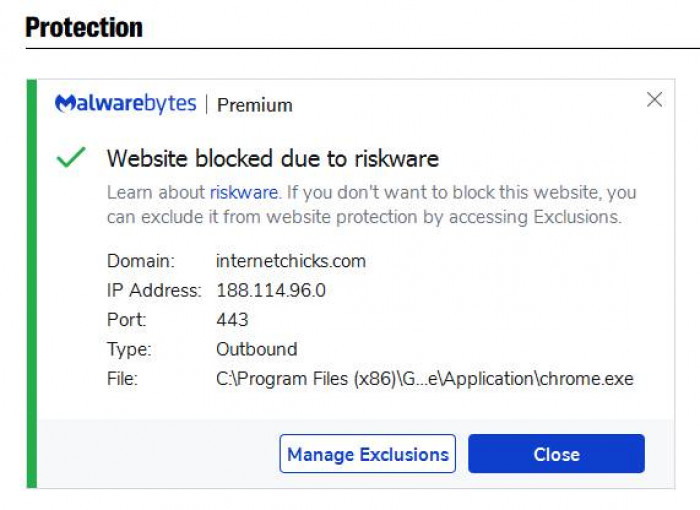Click the "Website blocked due to riskware" title
700x510 pixels.
pyautogui.click(x=272, y=158)
